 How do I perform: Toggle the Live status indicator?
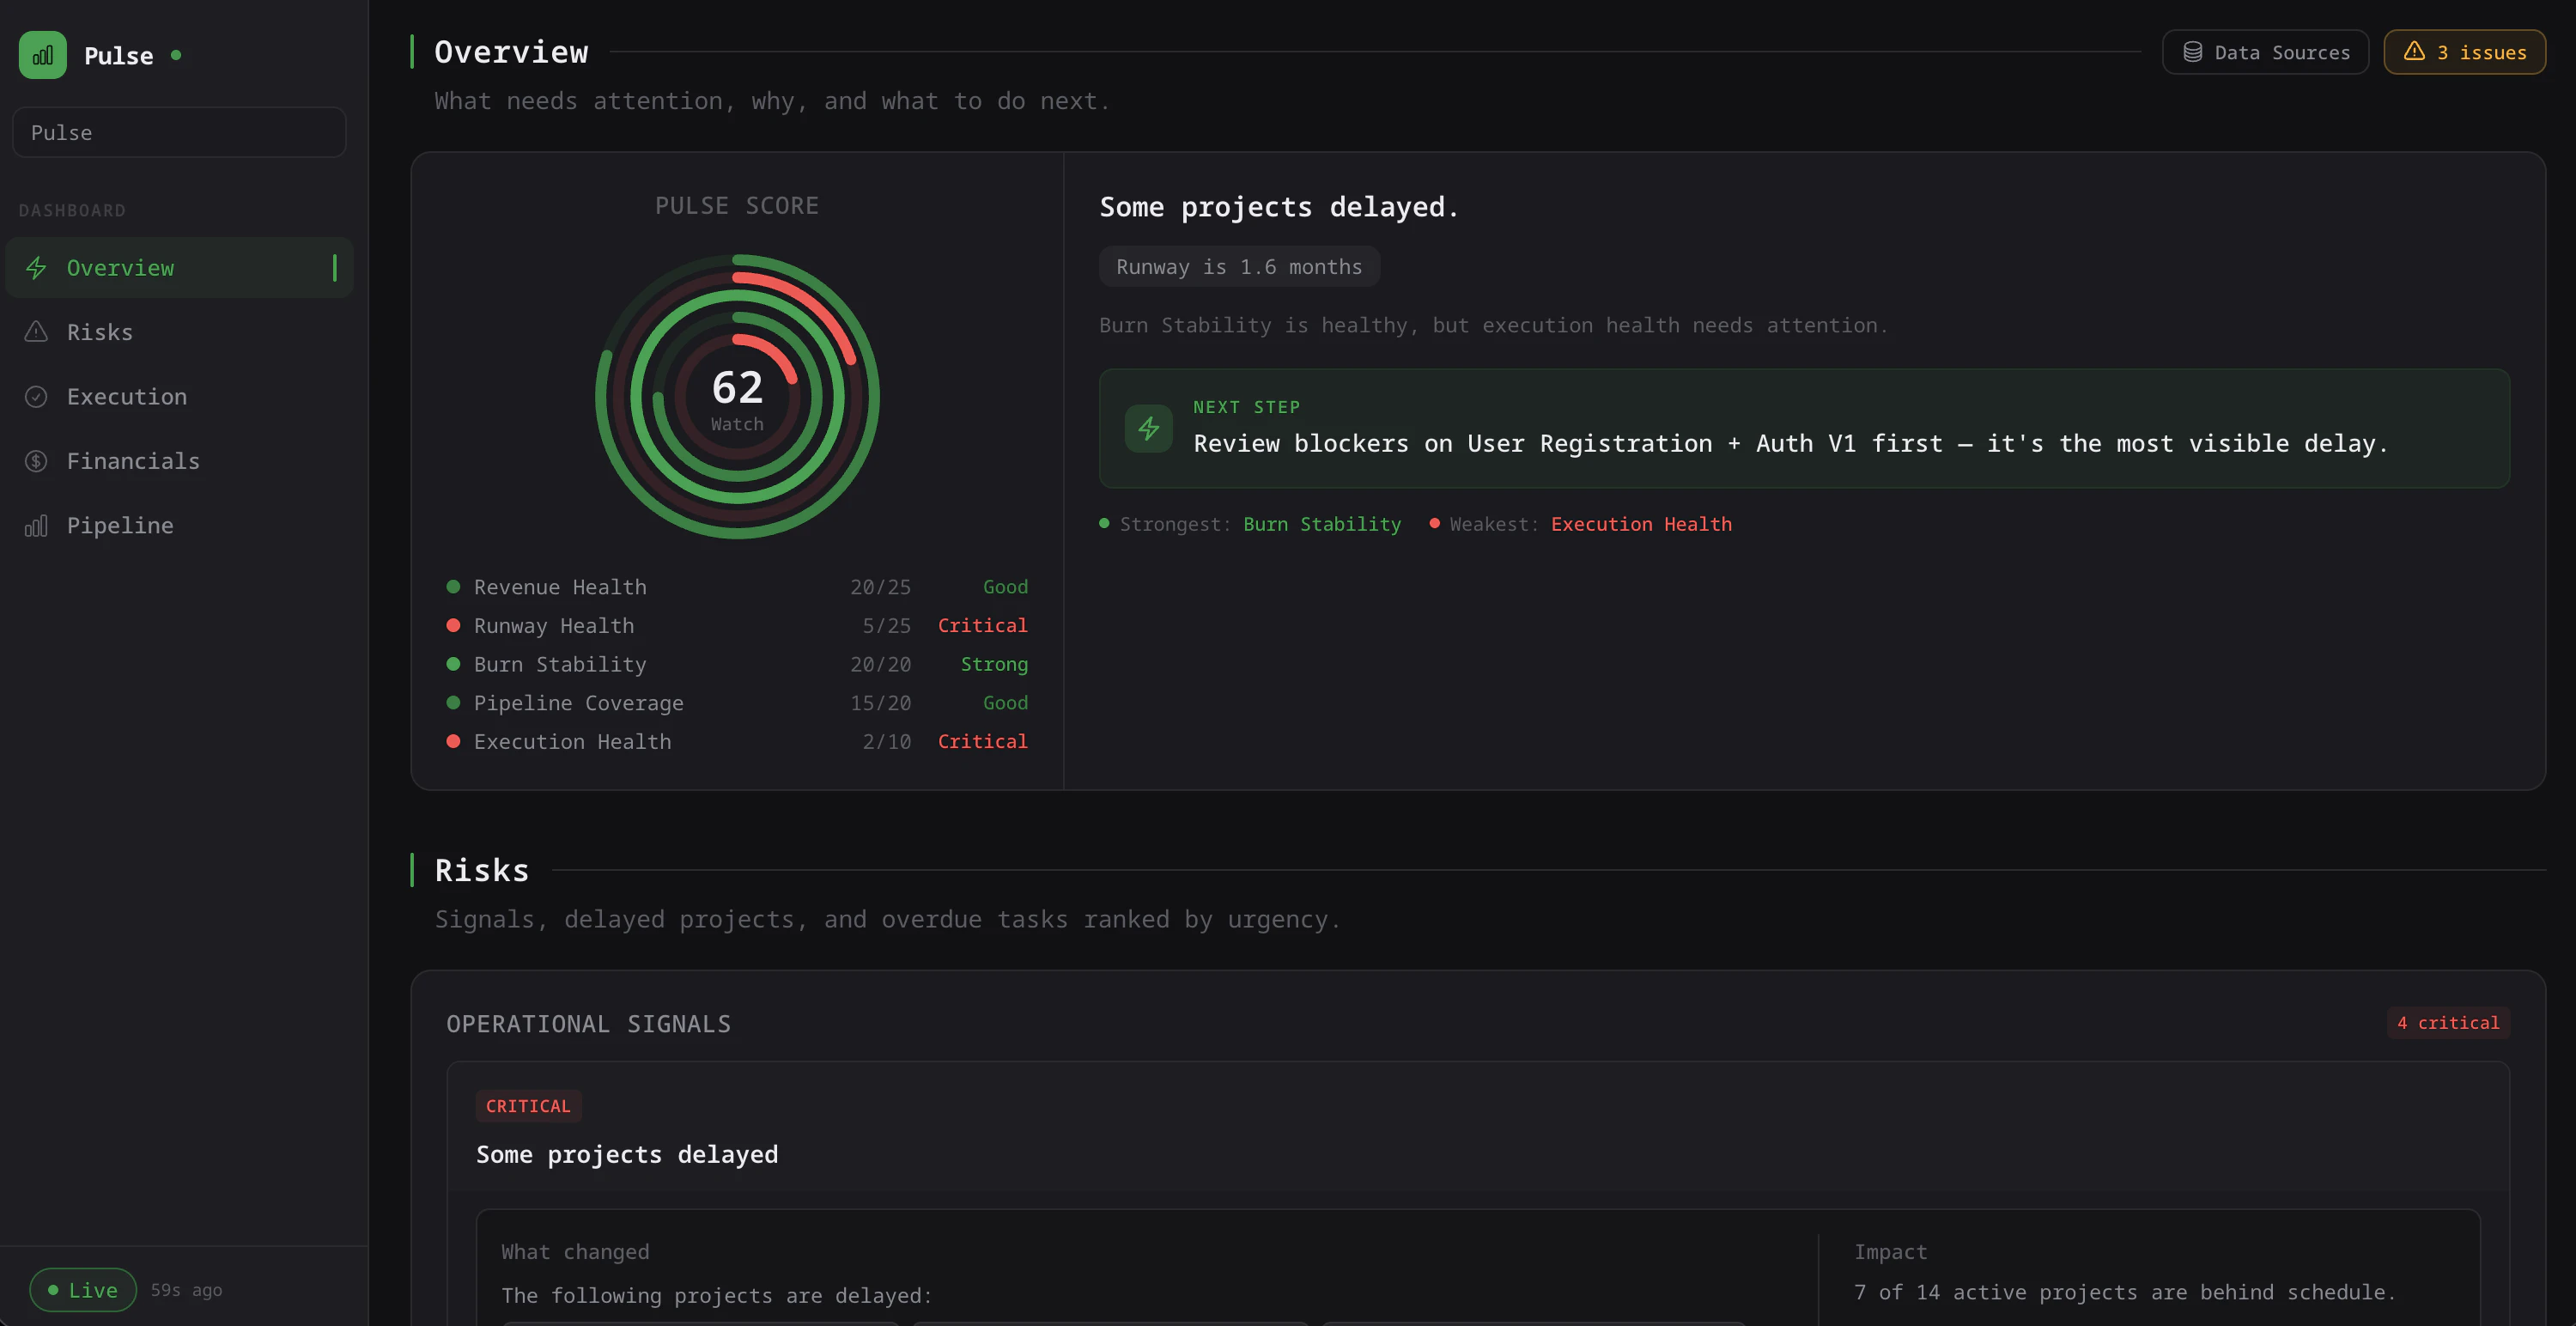(x=83, y=1290)
